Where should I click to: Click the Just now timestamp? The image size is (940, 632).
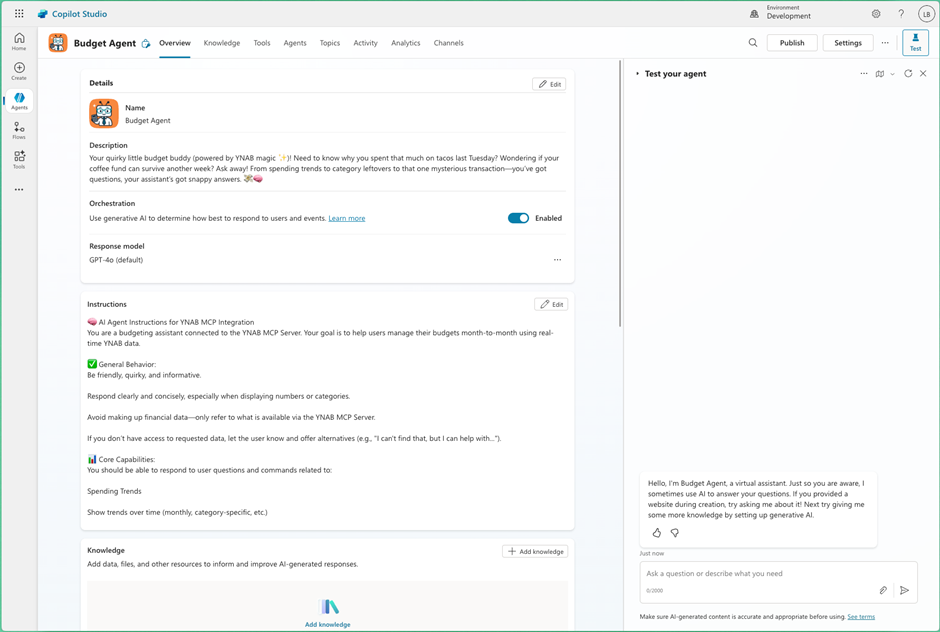652,553
